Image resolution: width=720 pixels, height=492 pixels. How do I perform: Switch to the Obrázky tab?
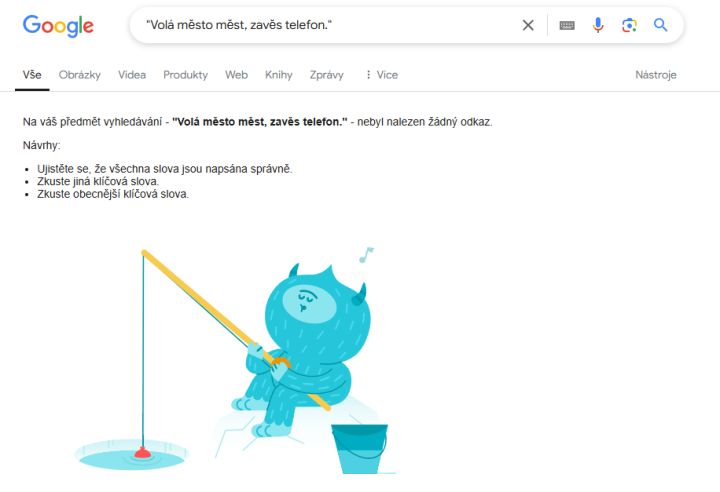point(79,75)
